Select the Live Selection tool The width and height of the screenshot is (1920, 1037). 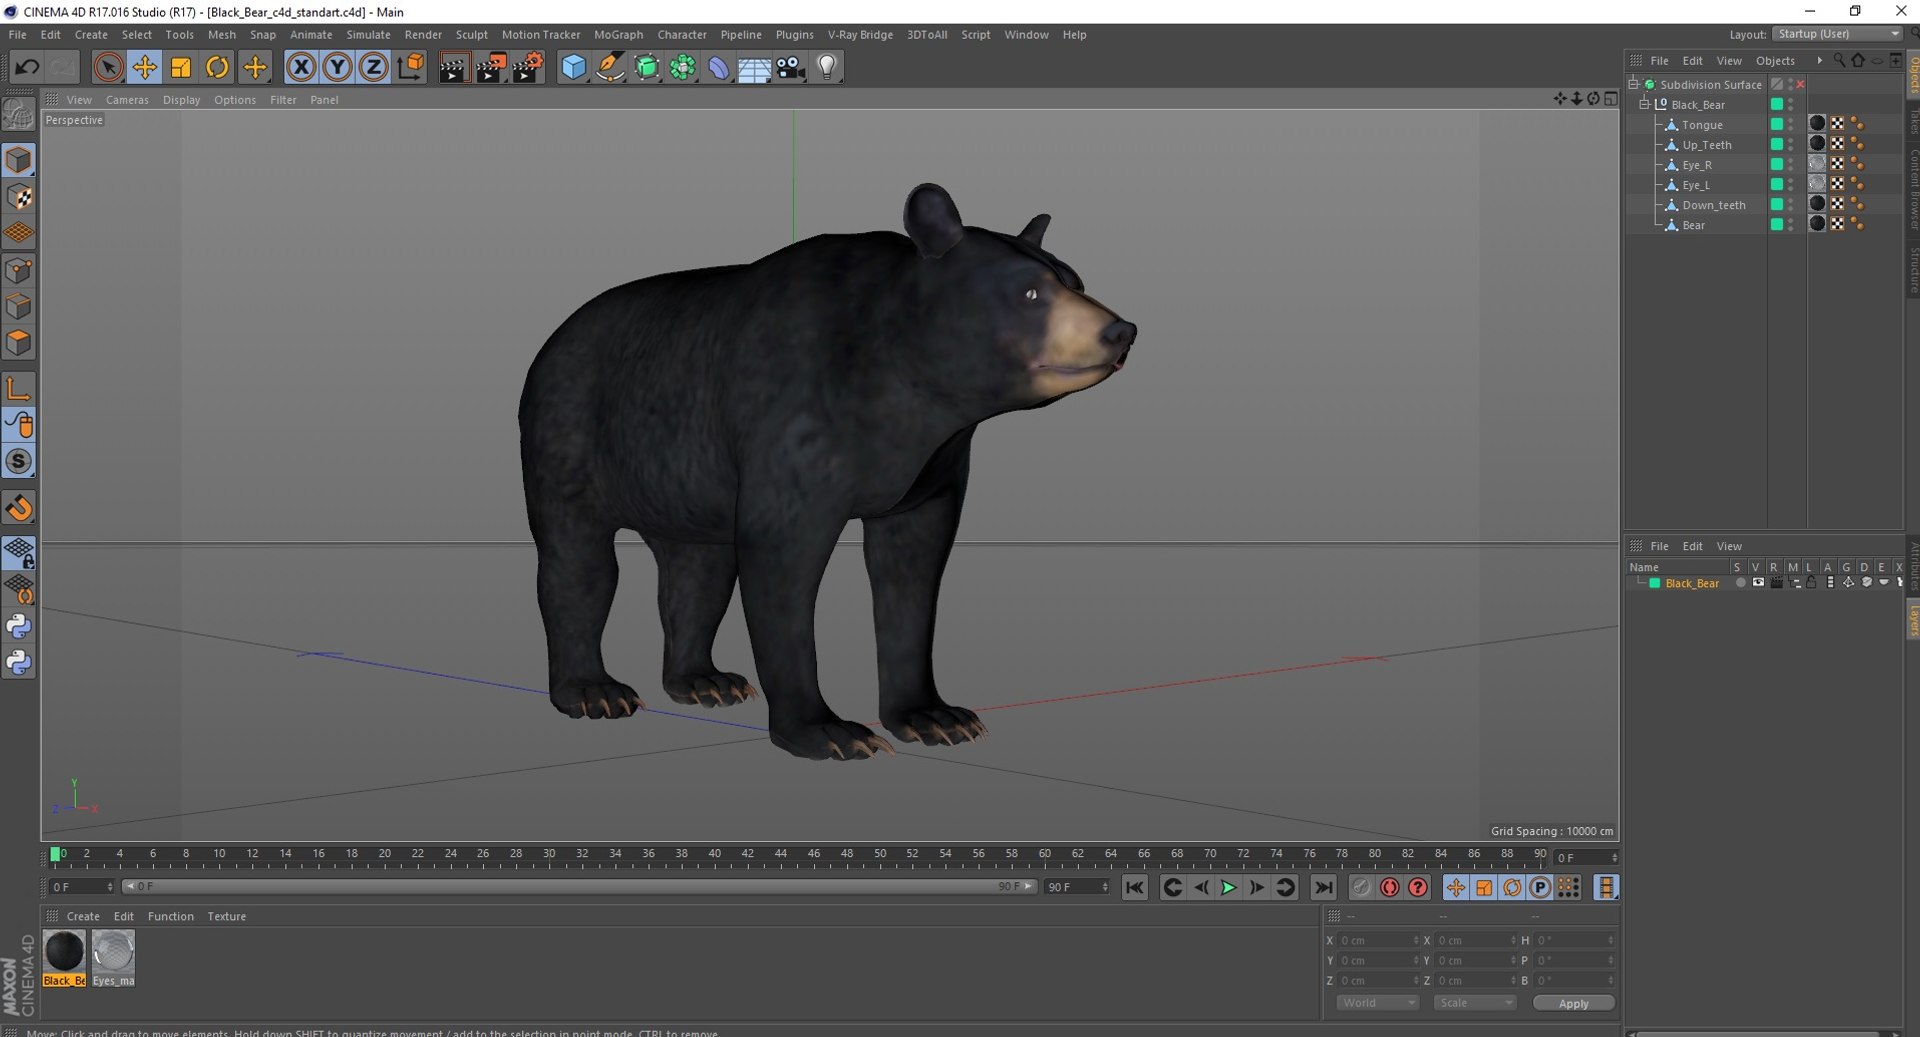coord(108,67)
